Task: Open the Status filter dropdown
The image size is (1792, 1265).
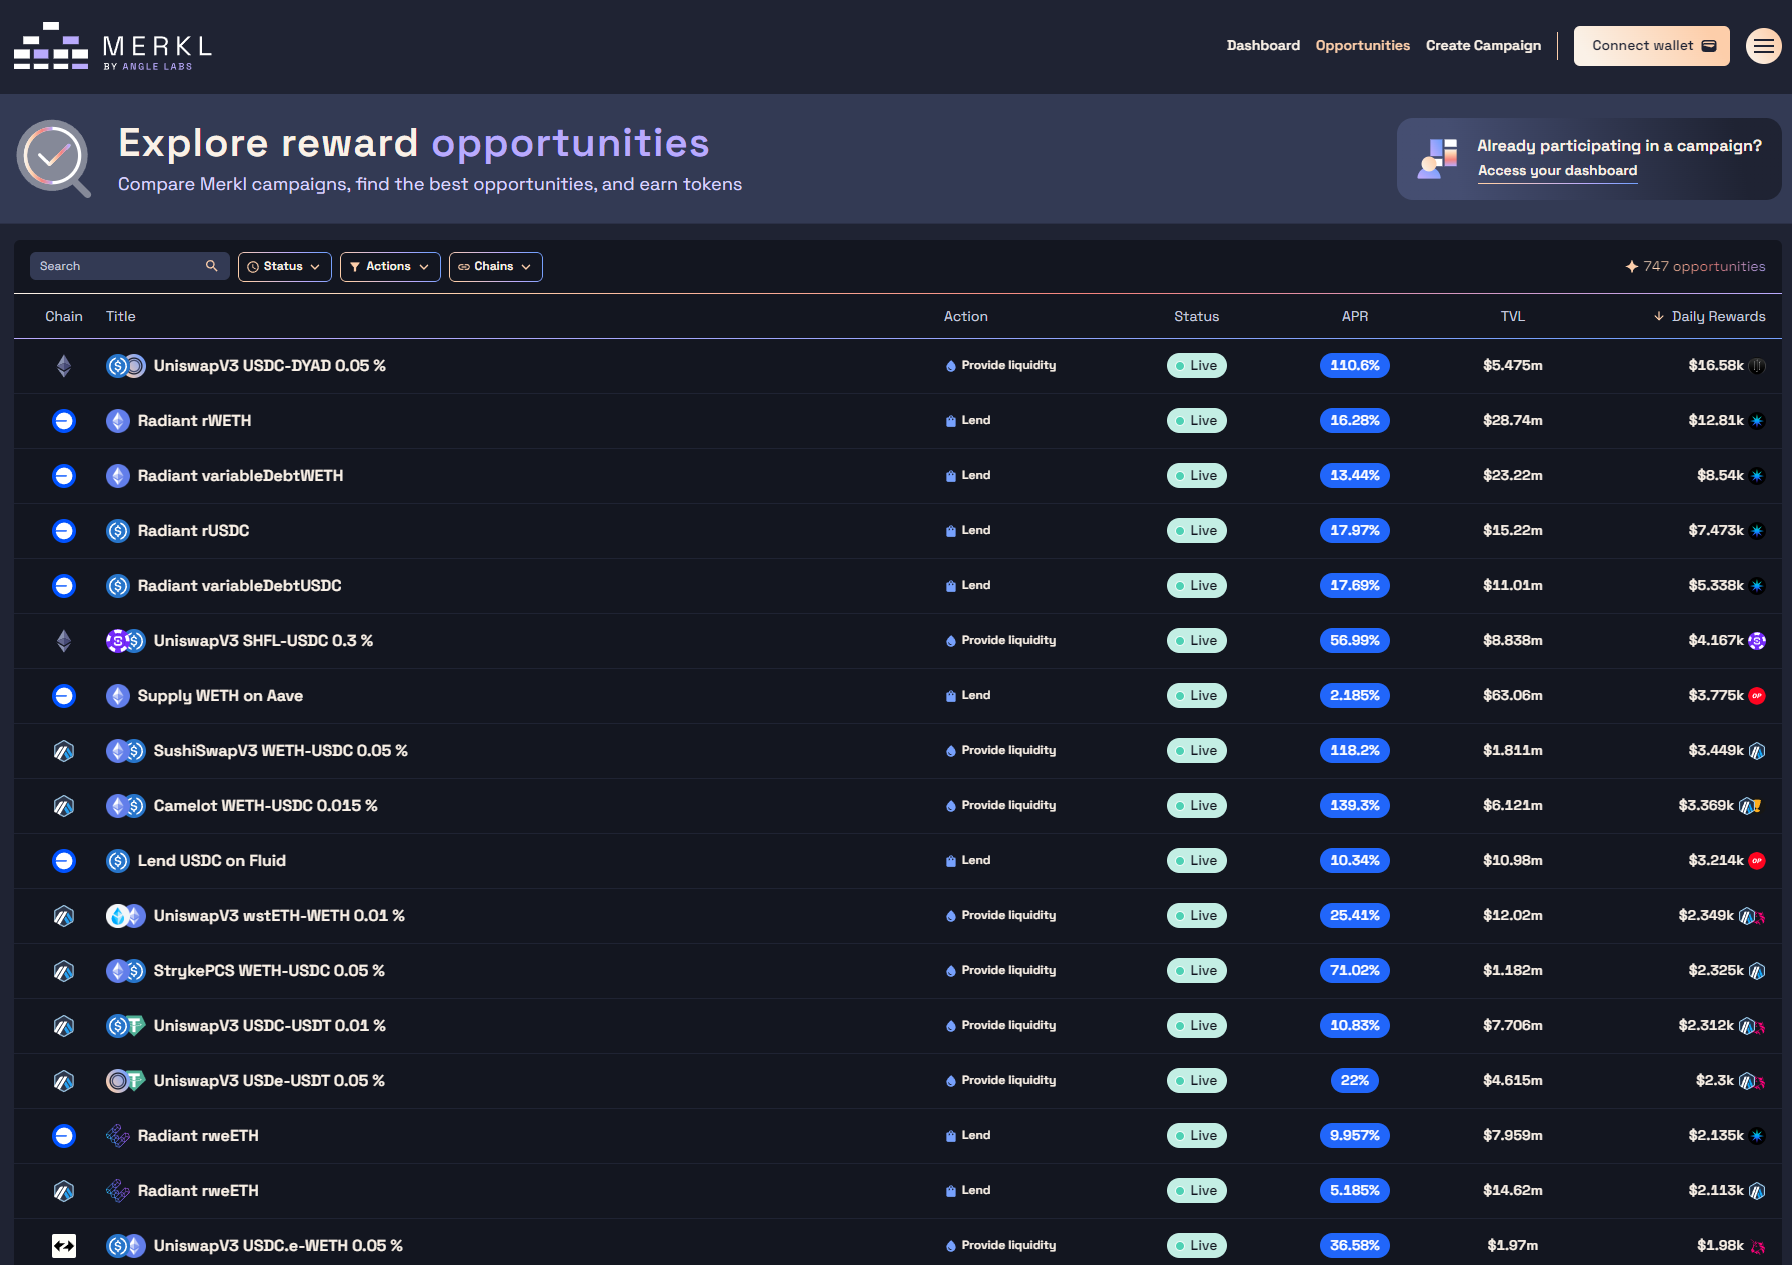Action: tap(285, 267)
